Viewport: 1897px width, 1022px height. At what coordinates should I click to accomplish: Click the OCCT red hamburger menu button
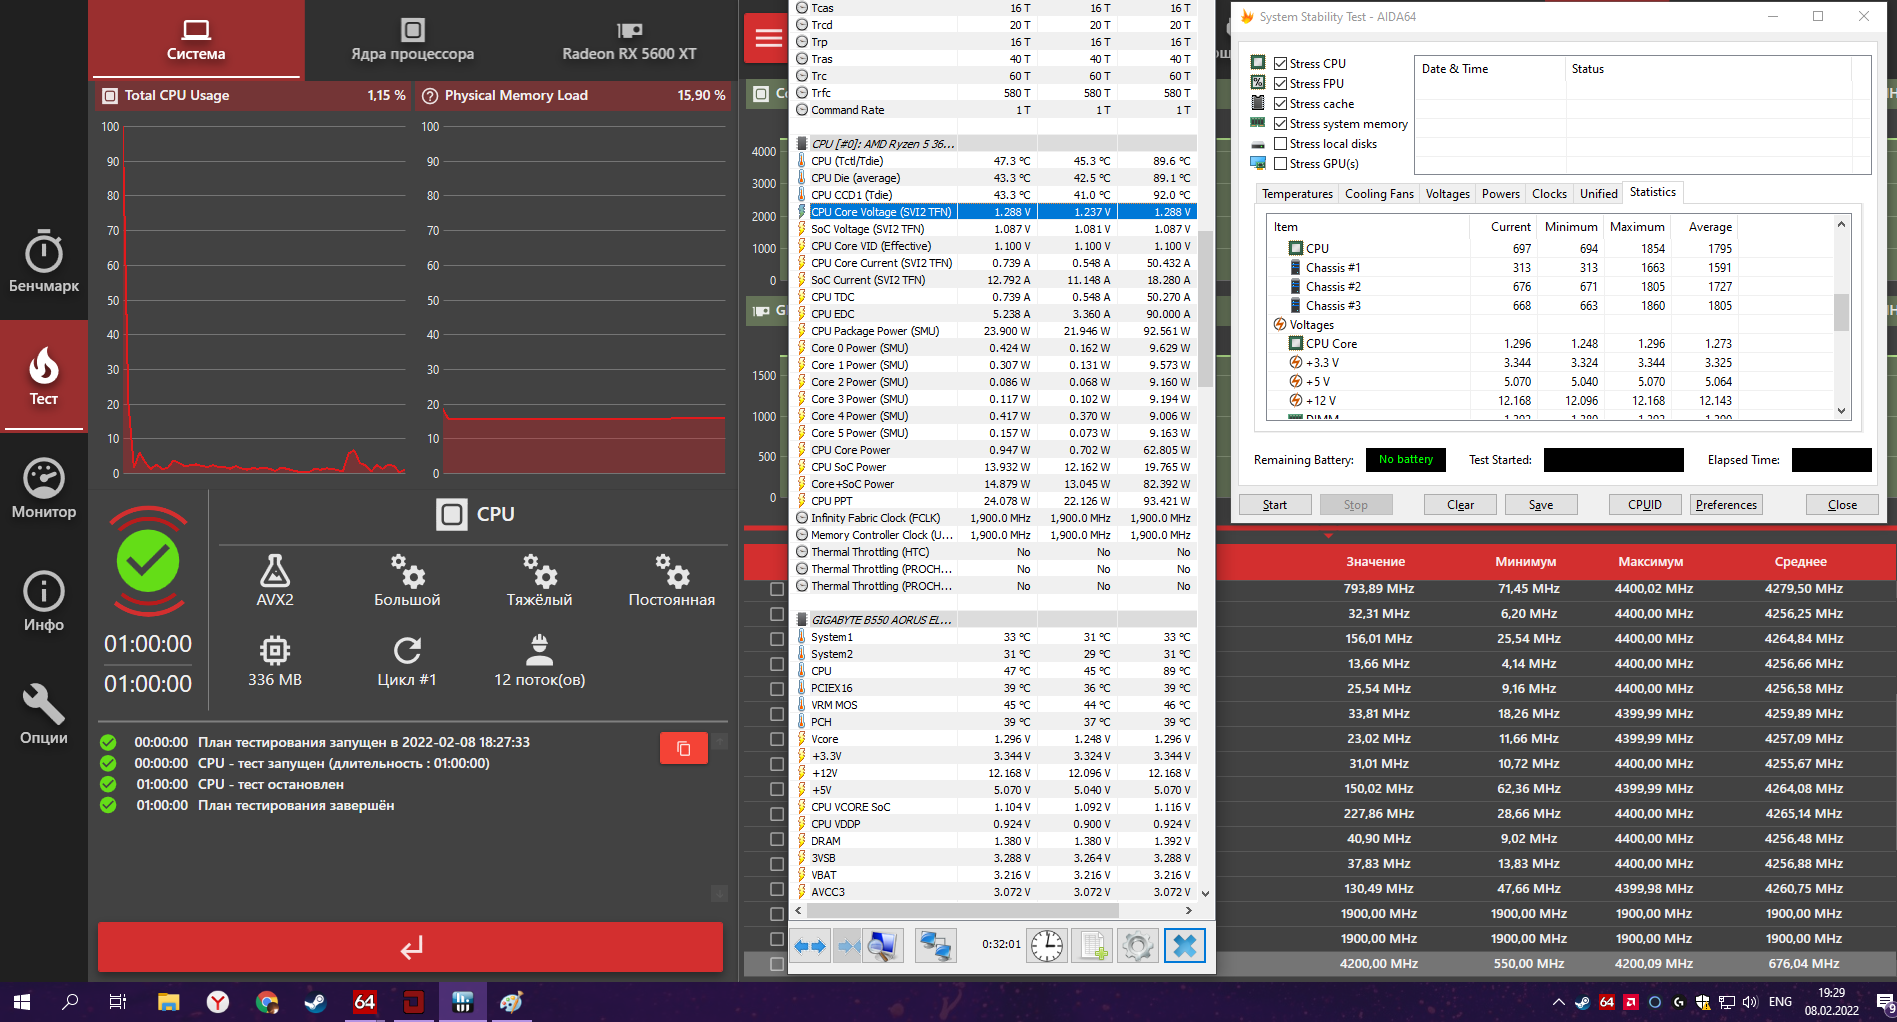pyautogui.click(x=767, y=38)
